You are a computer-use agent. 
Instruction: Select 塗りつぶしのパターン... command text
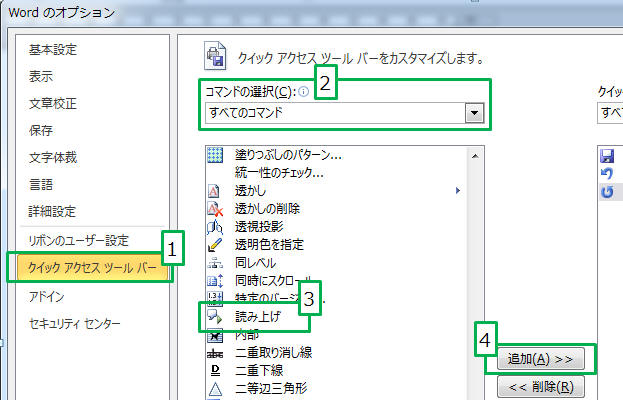coord(288,155)
